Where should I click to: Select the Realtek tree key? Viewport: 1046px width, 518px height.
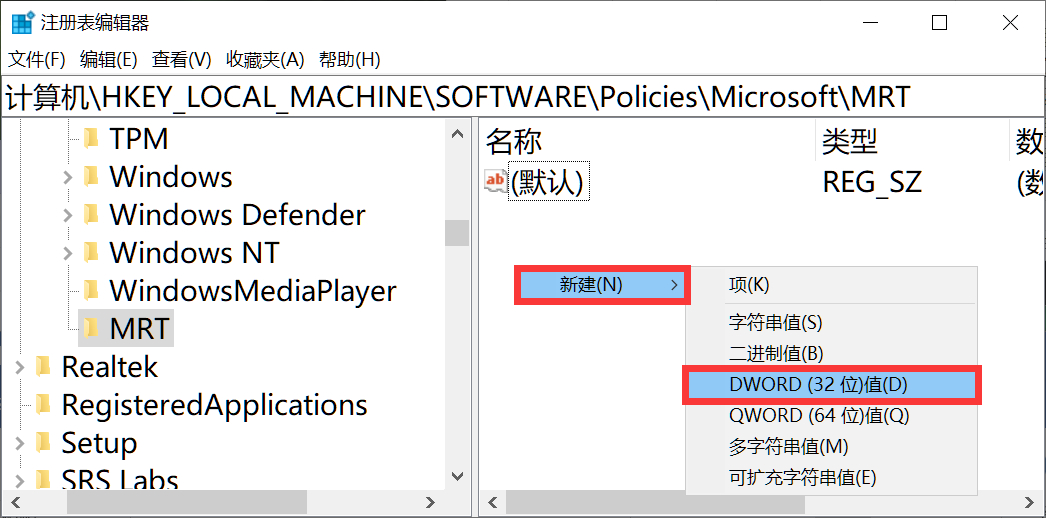tap(109, 367)
